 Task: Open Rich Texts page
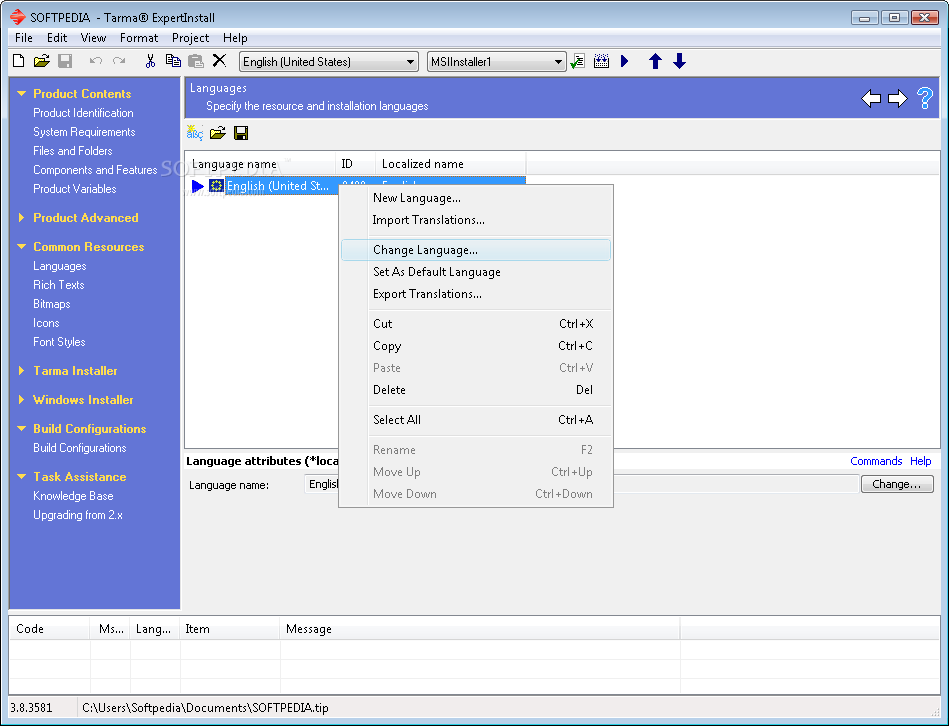click(x=59, y=284)
